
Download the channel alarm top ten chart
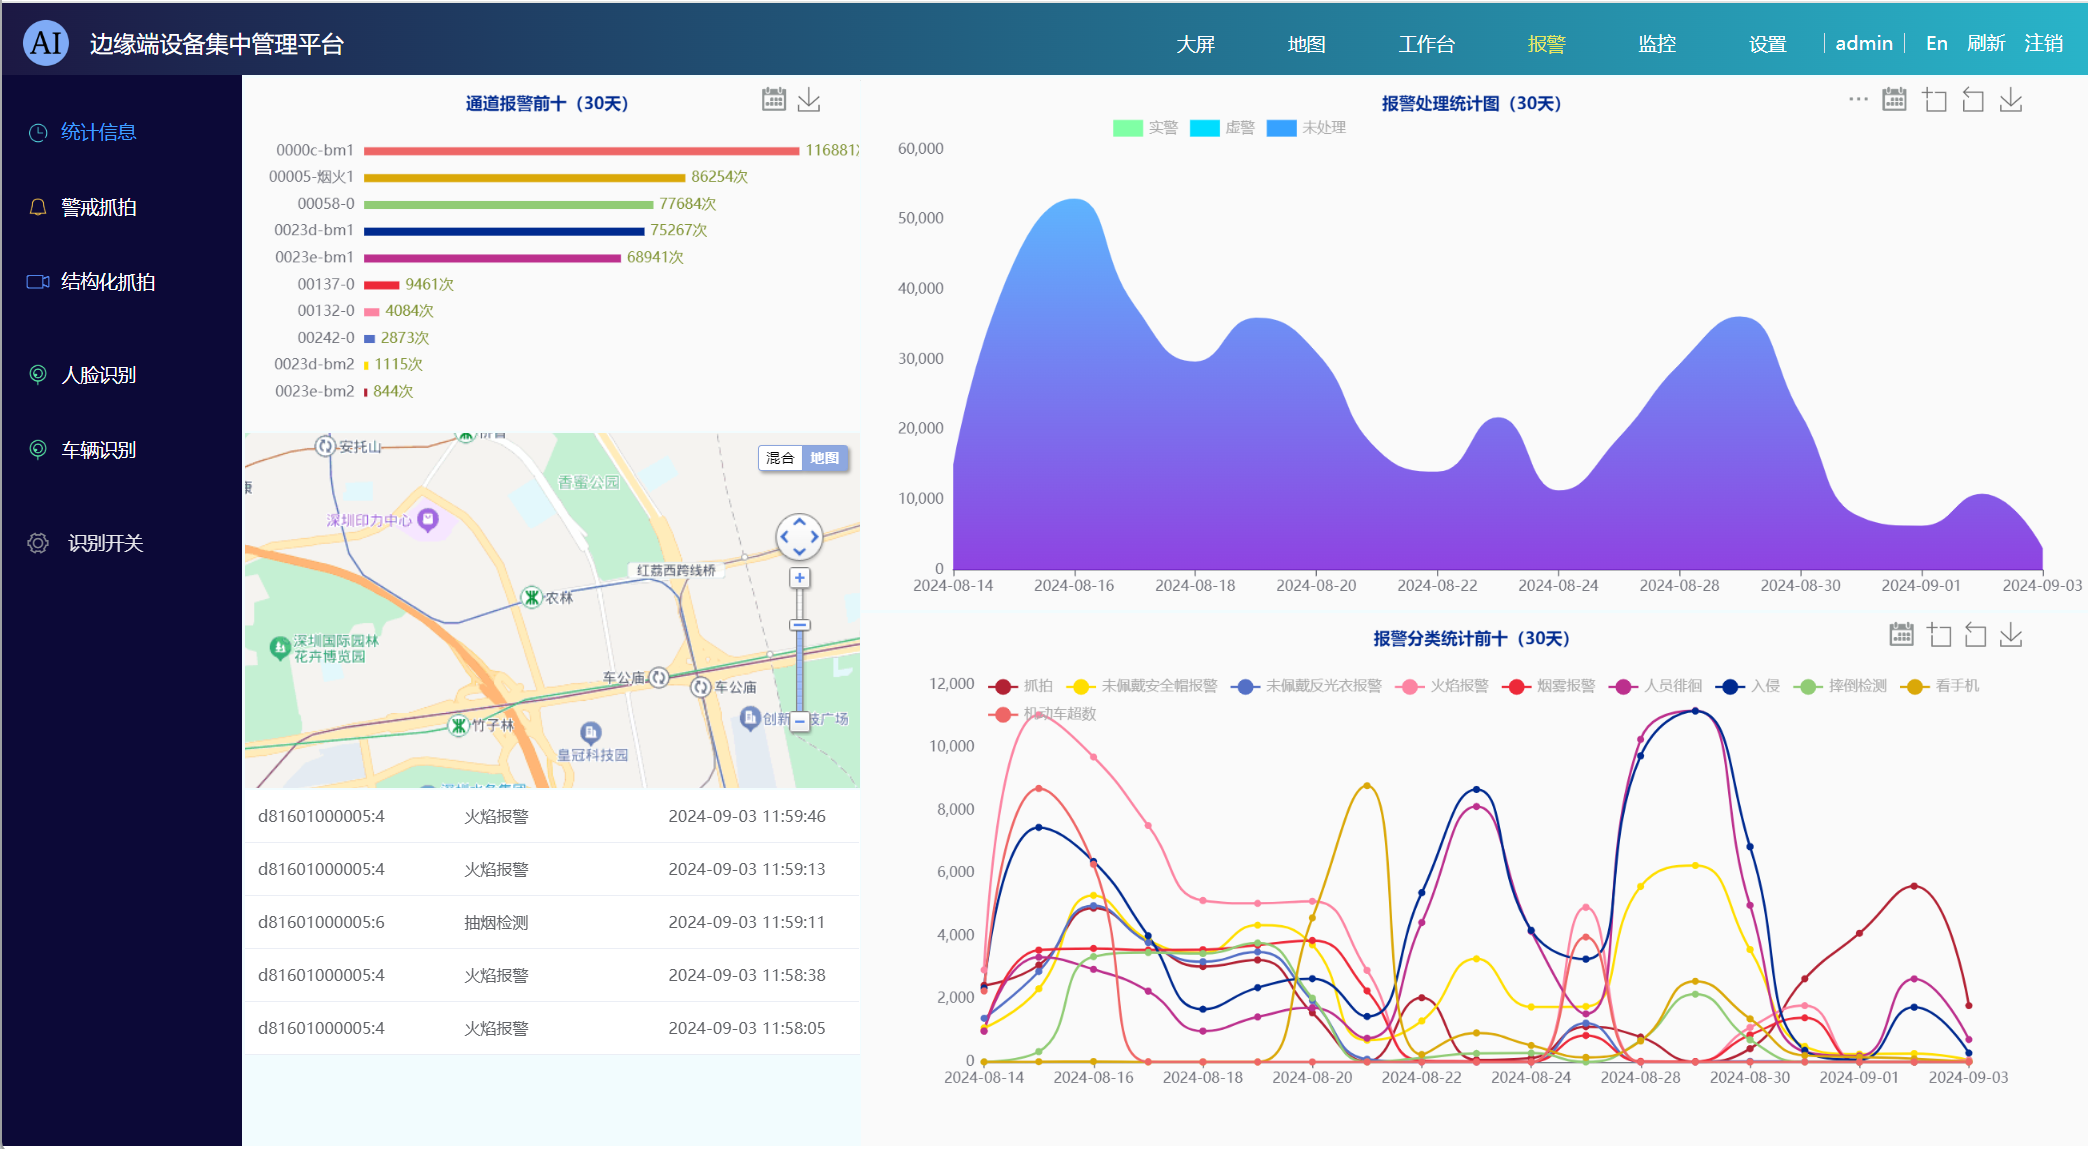[809, 99]
